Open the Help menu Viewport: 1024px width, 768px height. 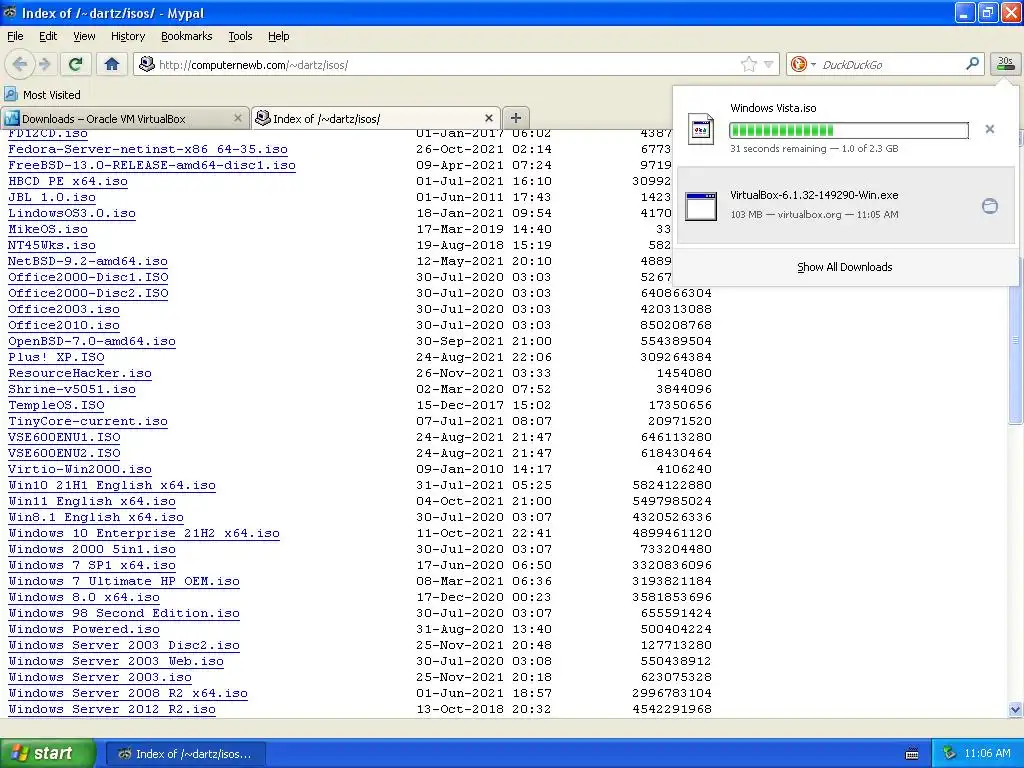click(x=278, y=36)
